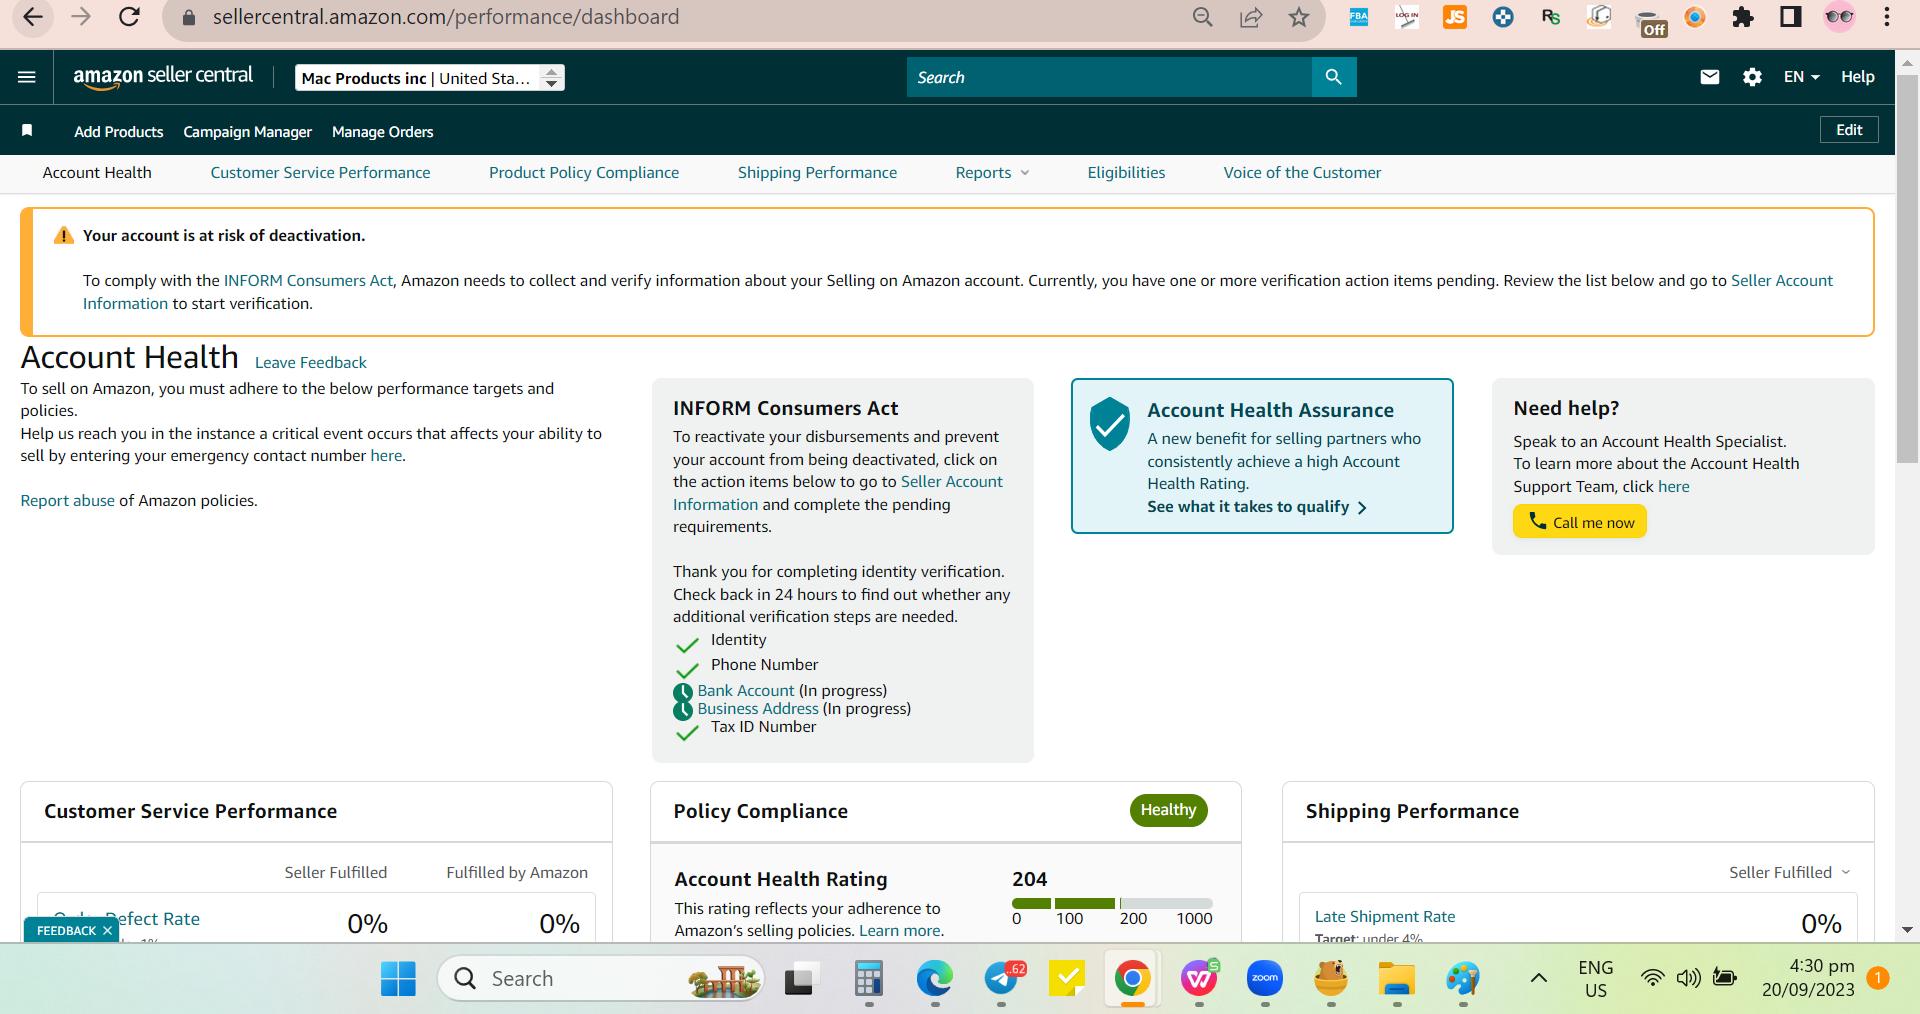
Task: Click the Amazon Seller Central logo
Action: [163, 77]
